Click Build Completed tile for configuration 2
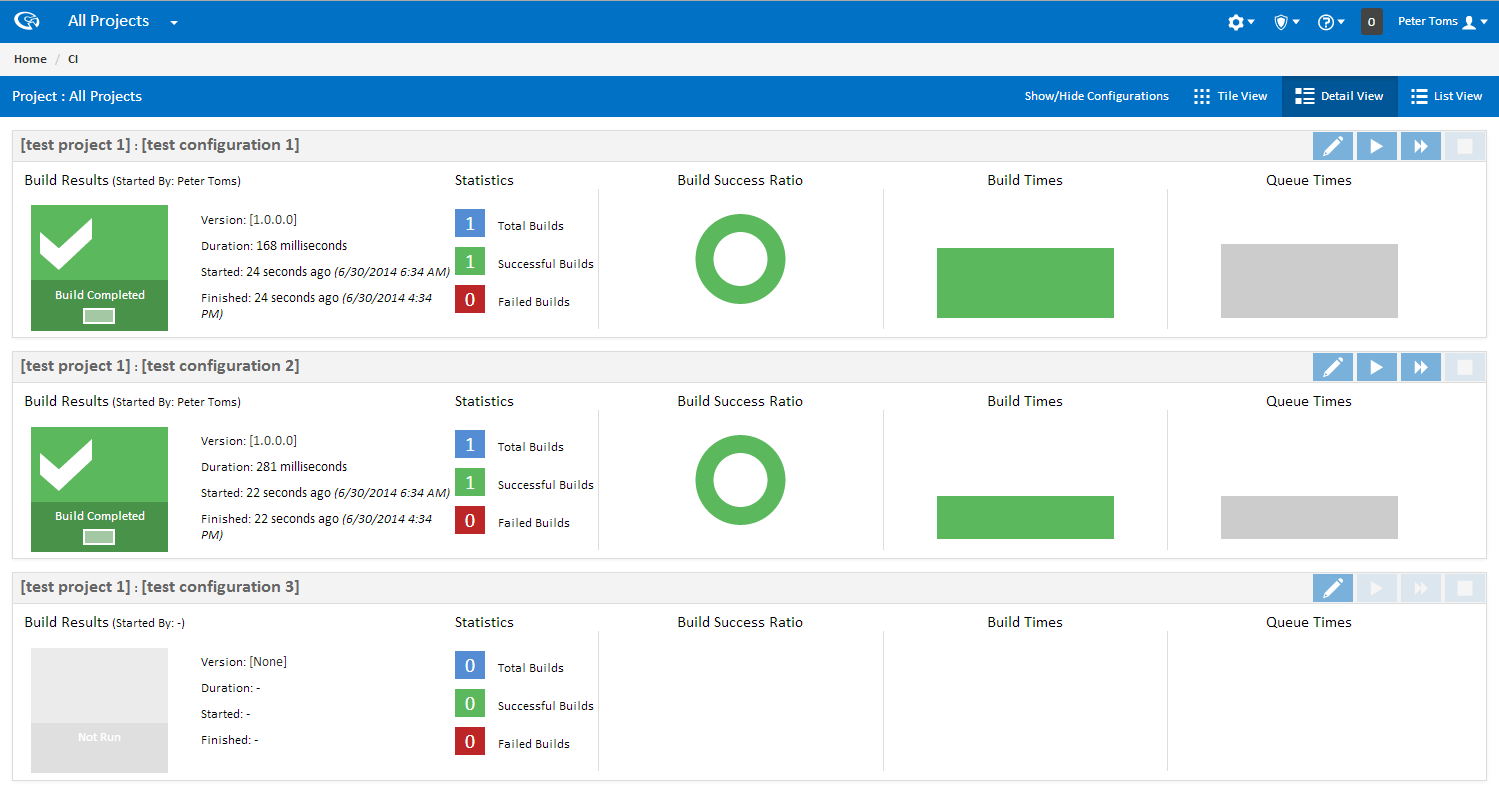 click(x=99, y=489)
